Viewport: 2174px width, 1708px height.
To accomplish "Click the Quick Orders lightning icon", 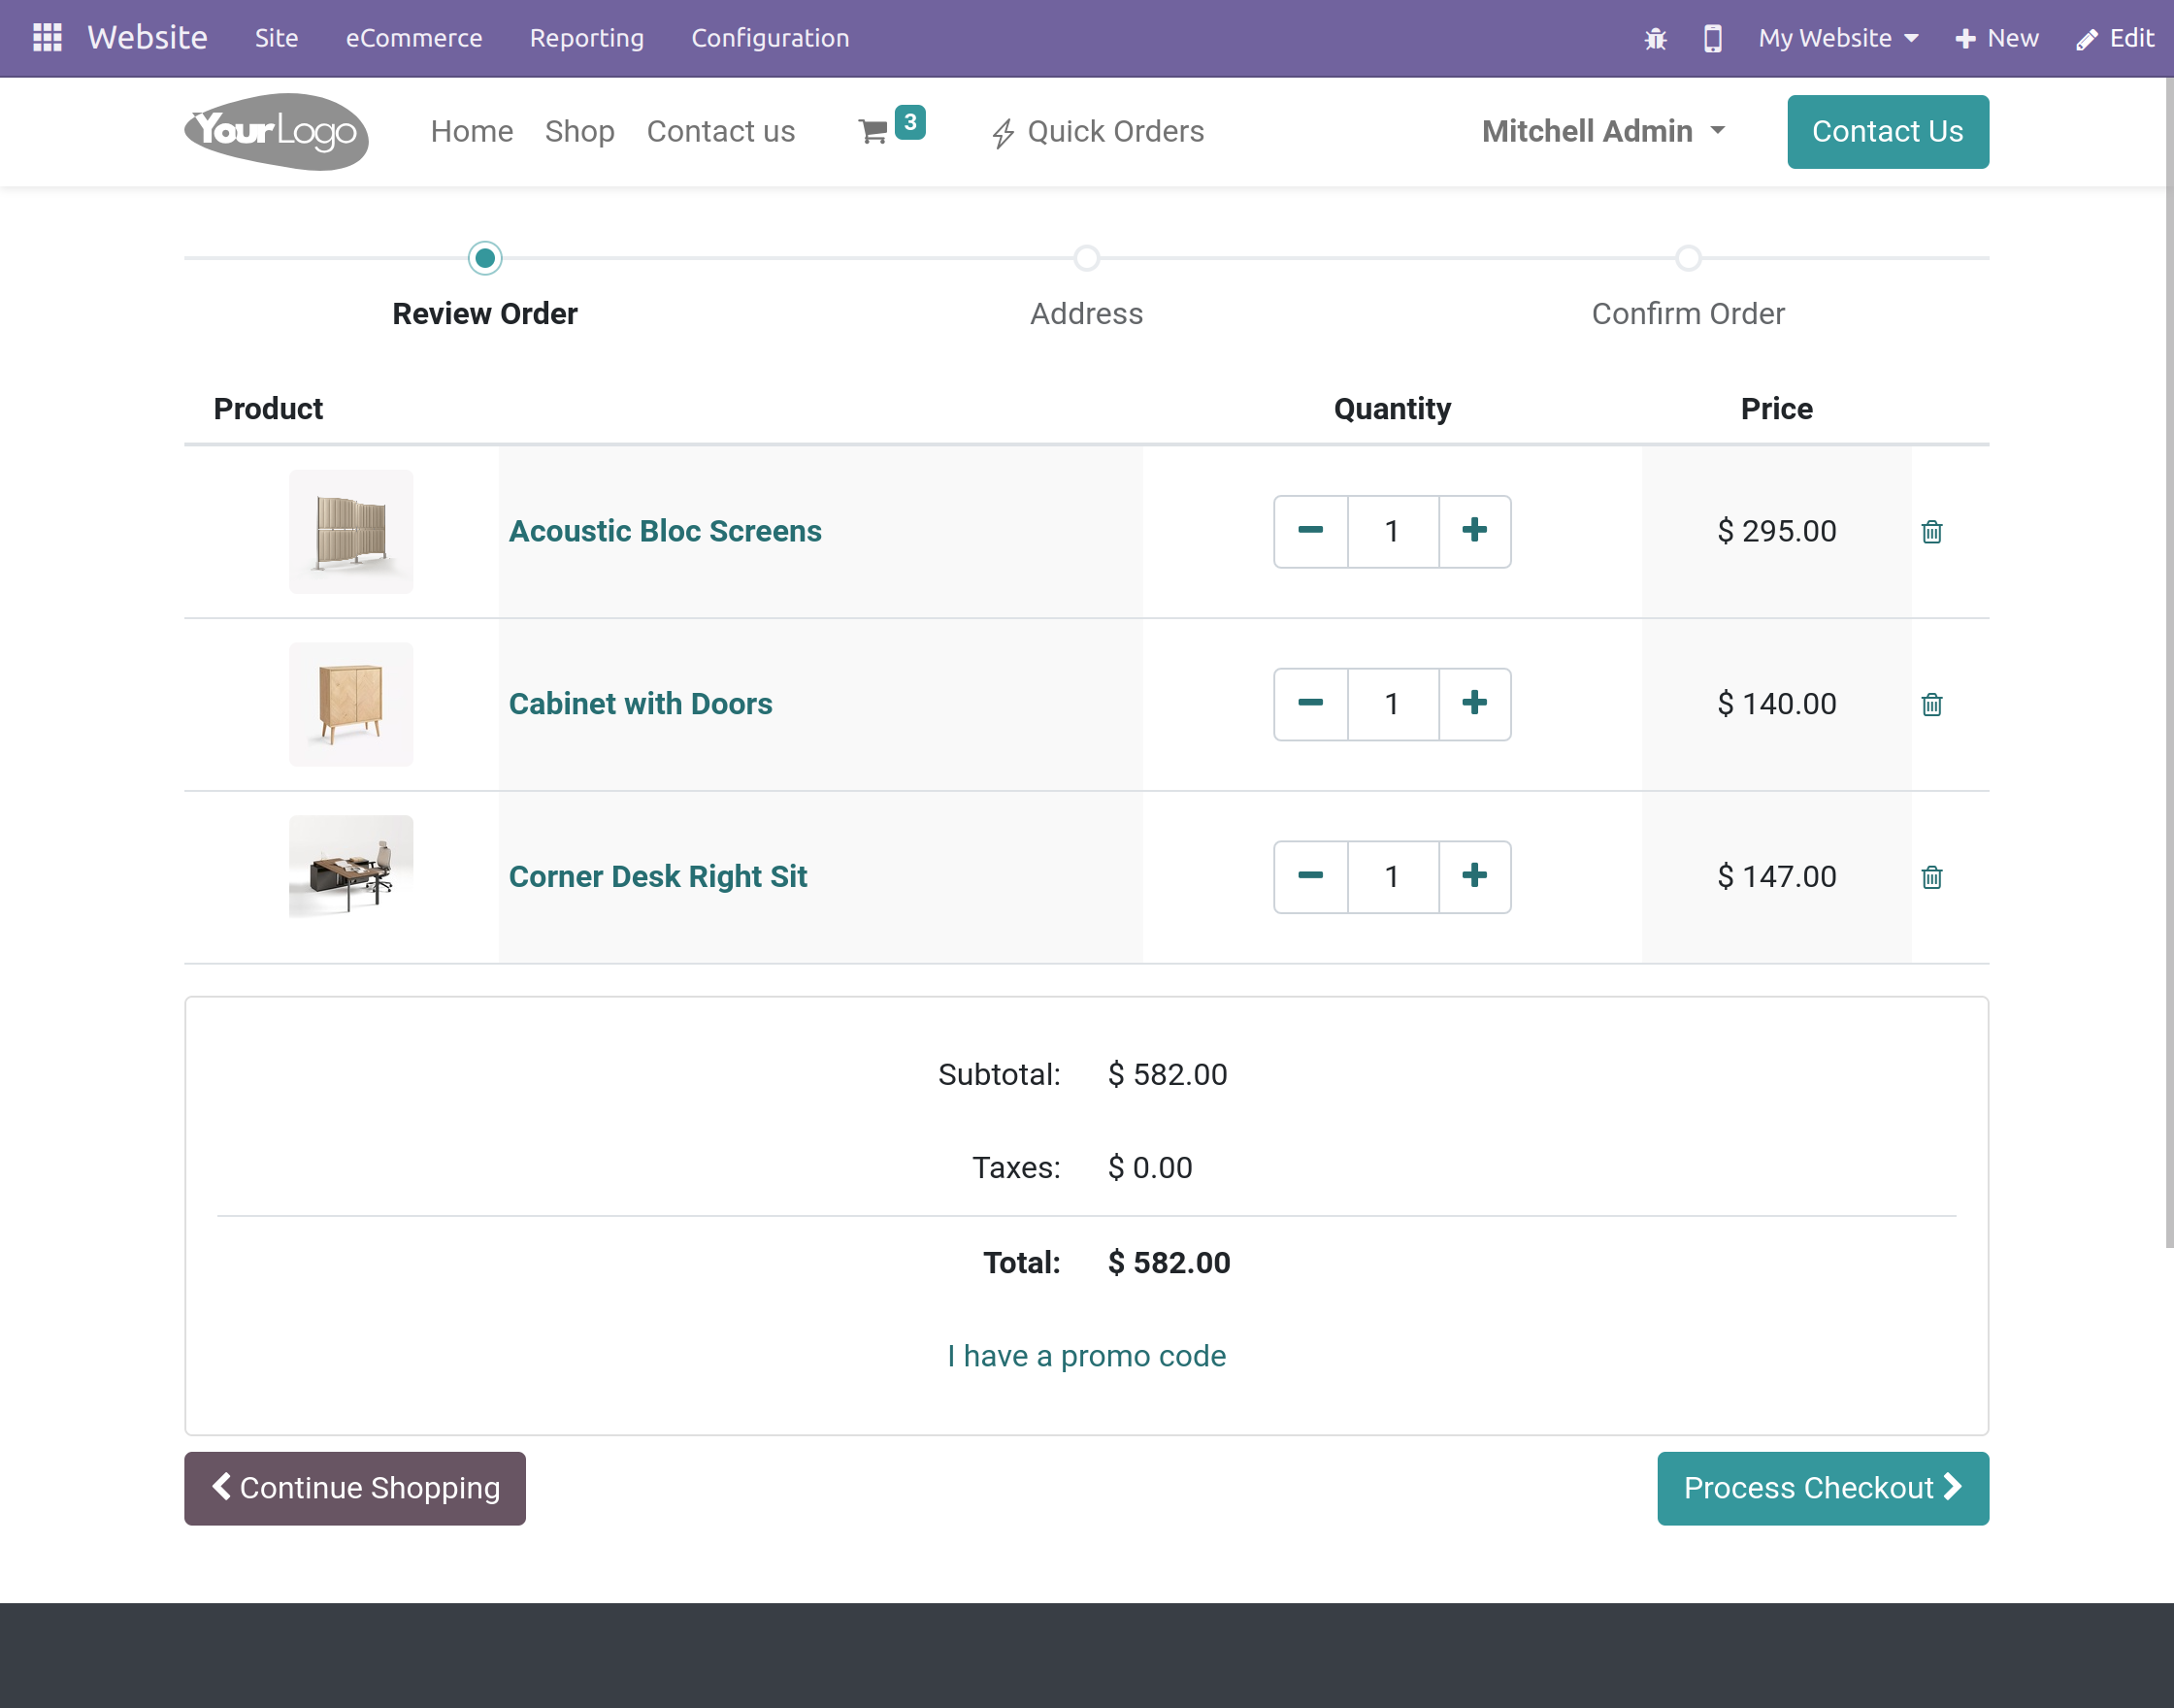I will (x=1003, y=131).
